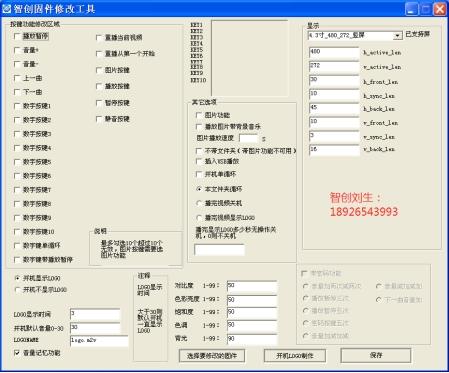
Task: Tick the 暂停按键 checkbox
Action: coord(99,103)
